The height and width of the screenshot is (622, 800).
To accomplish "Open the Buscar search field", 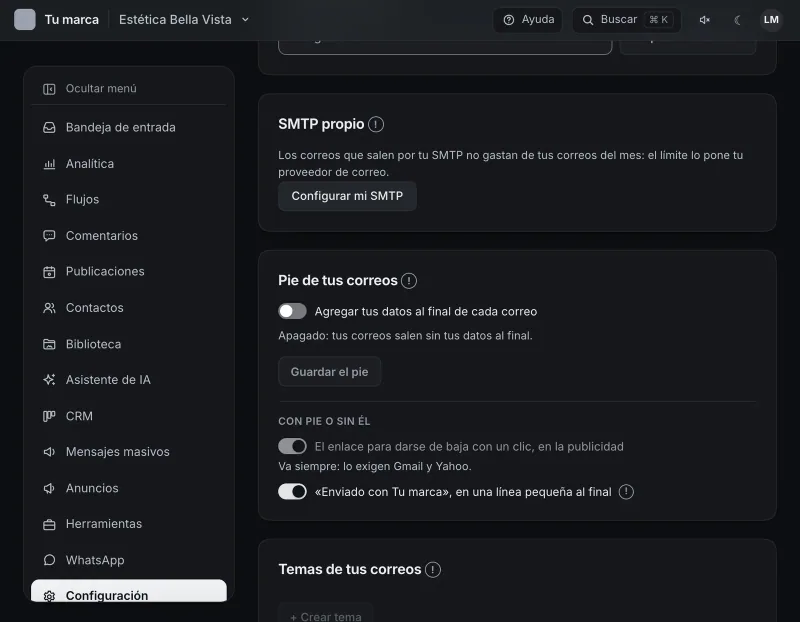I will click(x=627, y=19).
